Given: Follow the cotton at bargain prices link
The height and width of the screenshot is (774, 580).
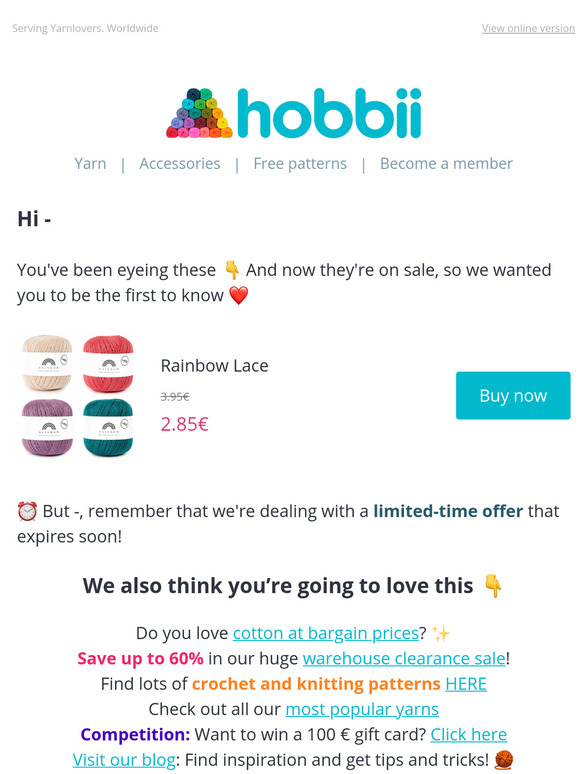Looking at the screenshot, I should [326, 633].
